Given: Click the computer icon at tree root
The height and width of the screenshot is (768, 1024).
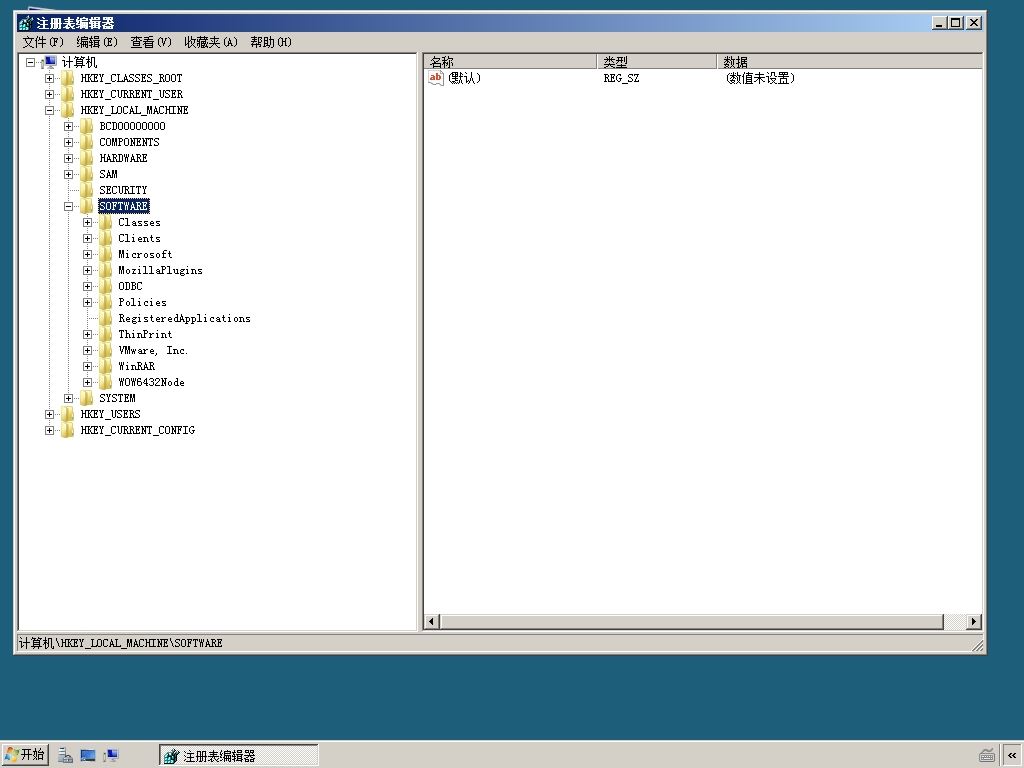Looking at the screenshot, I should click(50, 62).
